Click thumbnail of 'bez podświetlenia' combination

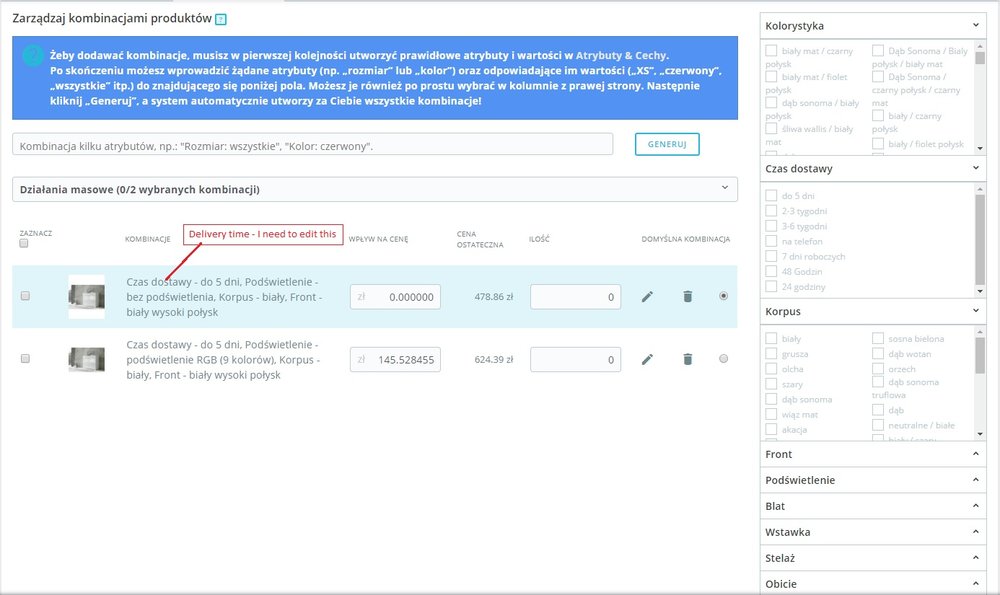pos(87,297)
